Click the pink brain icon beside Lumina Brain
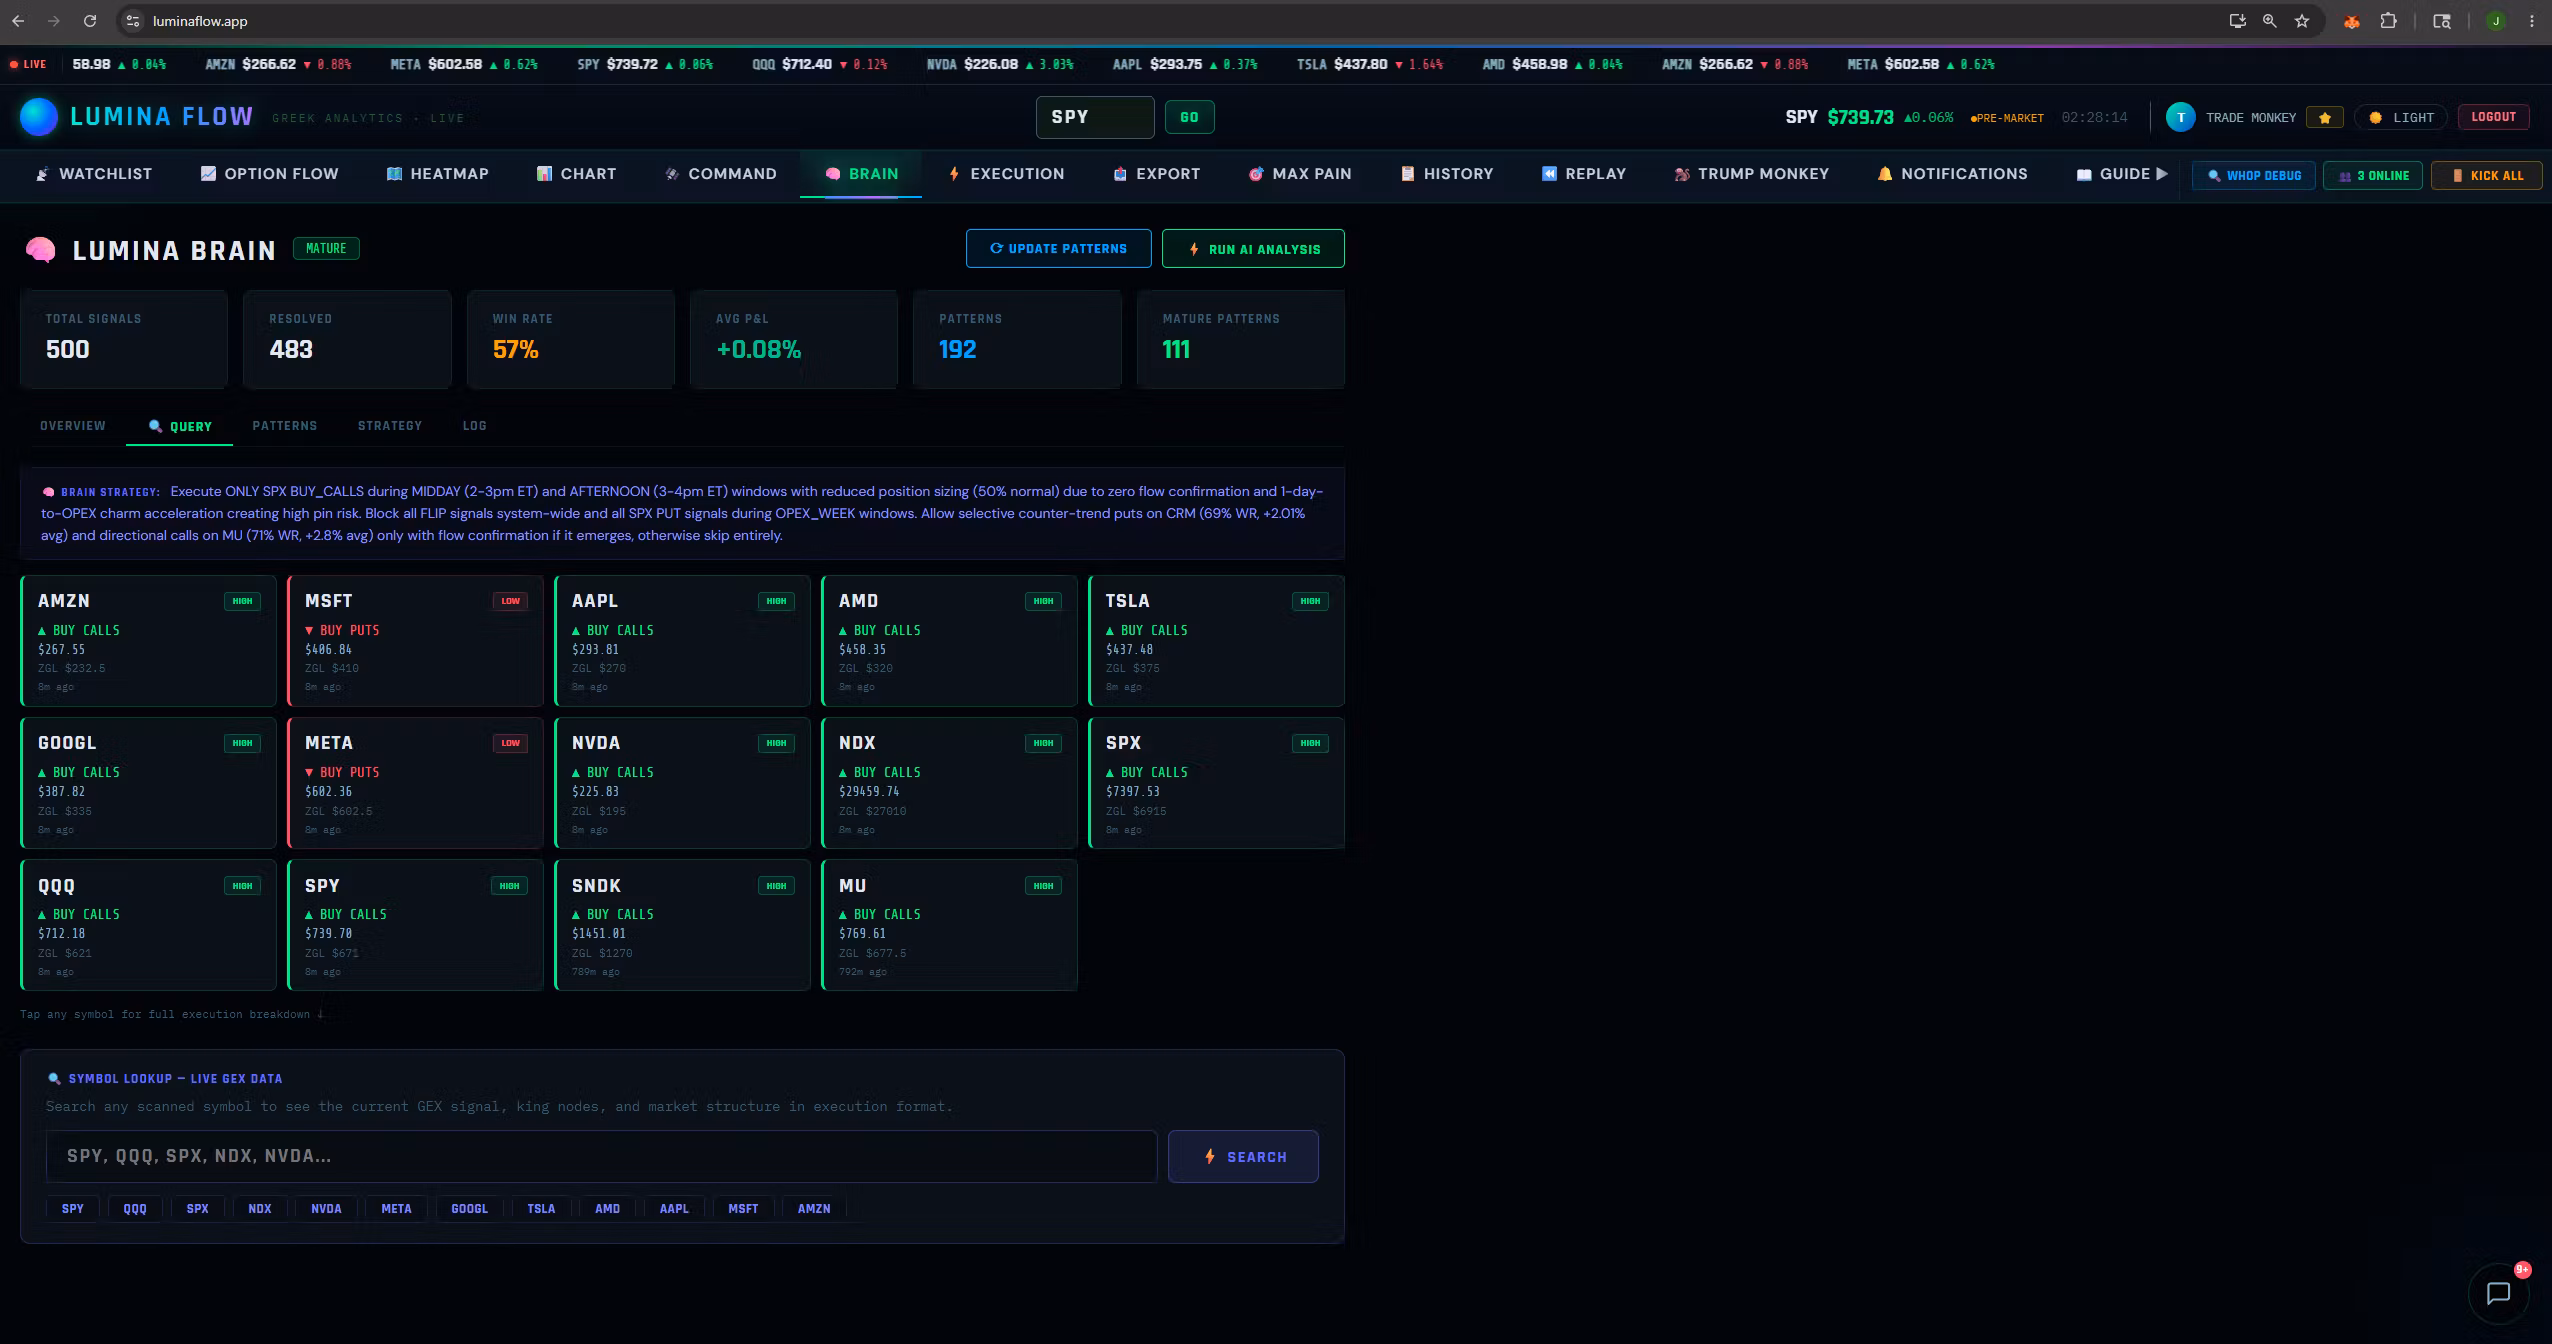The image size is (2552, 1344). 40,250
